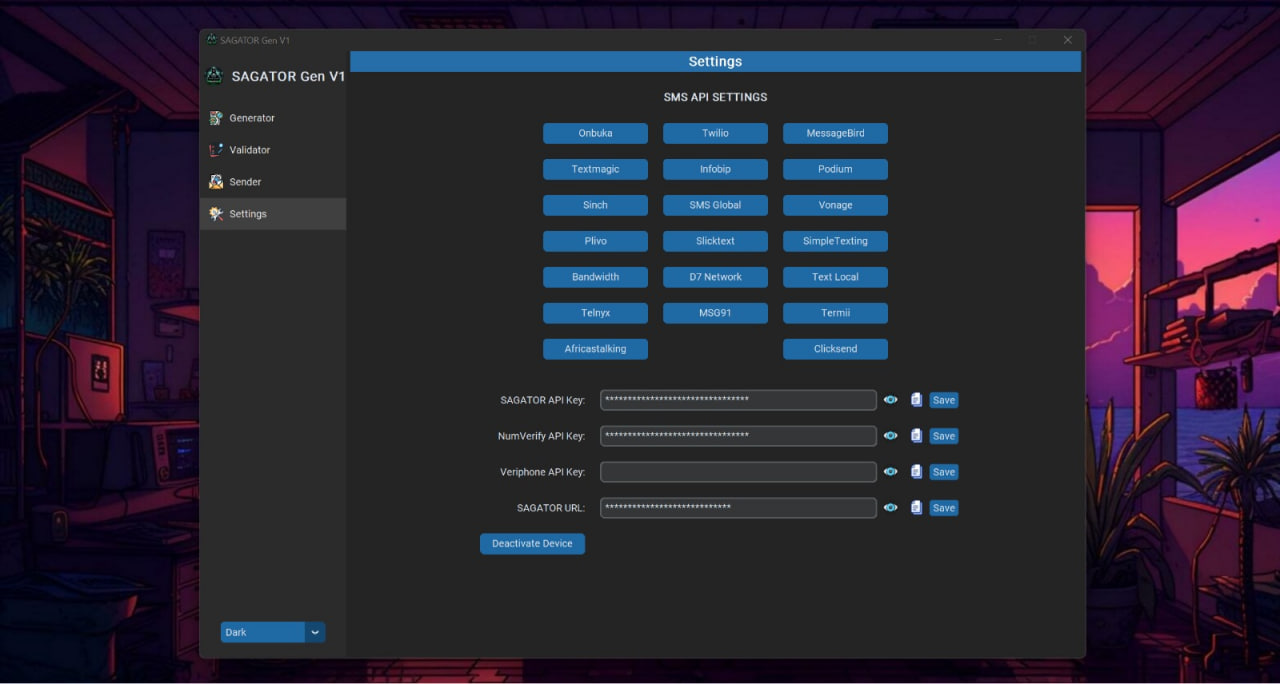Open MessageBird API settings
1280x684 pixels.
point(835,133)
